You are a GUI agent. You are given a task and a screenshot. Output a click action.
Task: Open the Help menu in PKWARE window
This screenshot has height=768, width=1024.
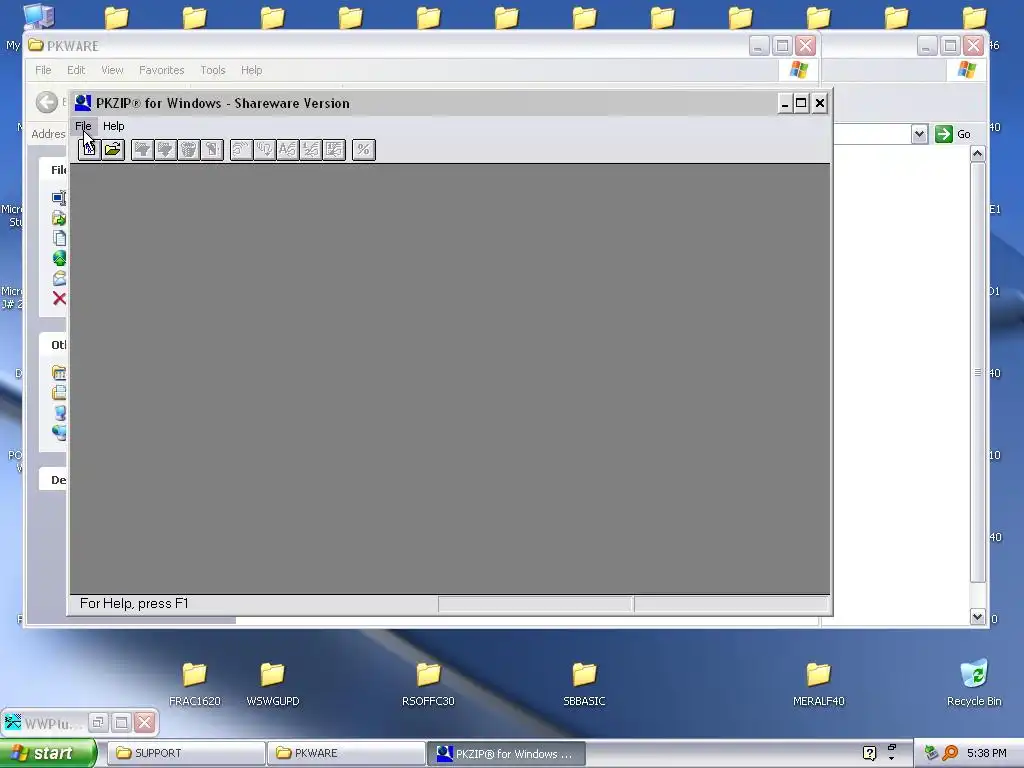point(251,70)
